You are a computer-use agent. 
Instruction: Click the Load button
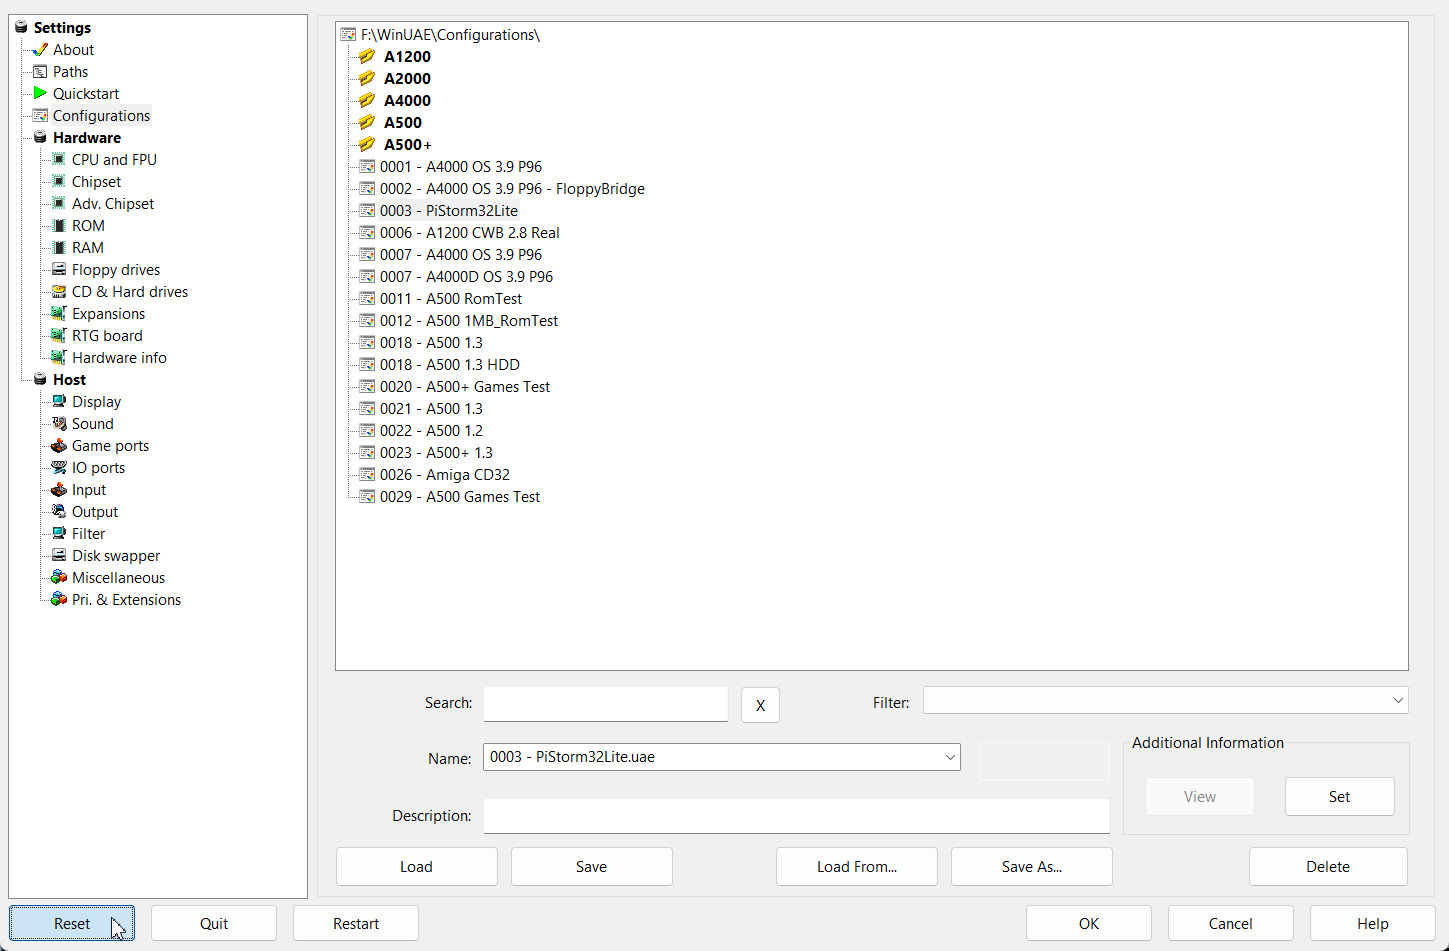tap(416, 867)
